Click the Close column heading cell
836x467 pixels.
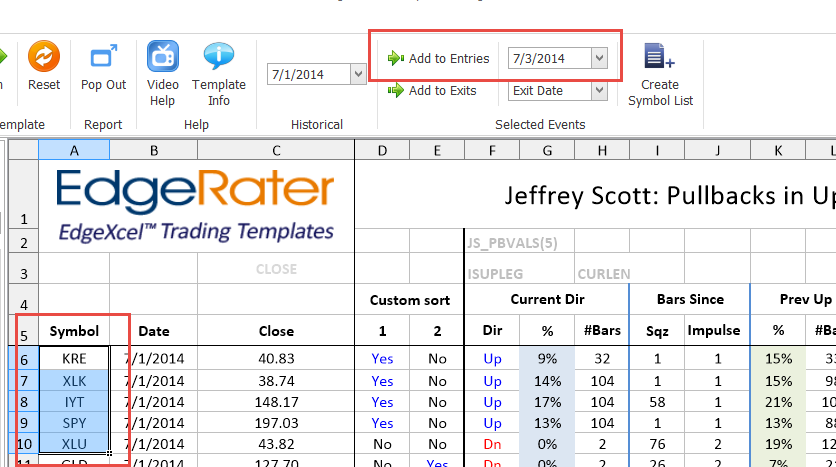276,331
